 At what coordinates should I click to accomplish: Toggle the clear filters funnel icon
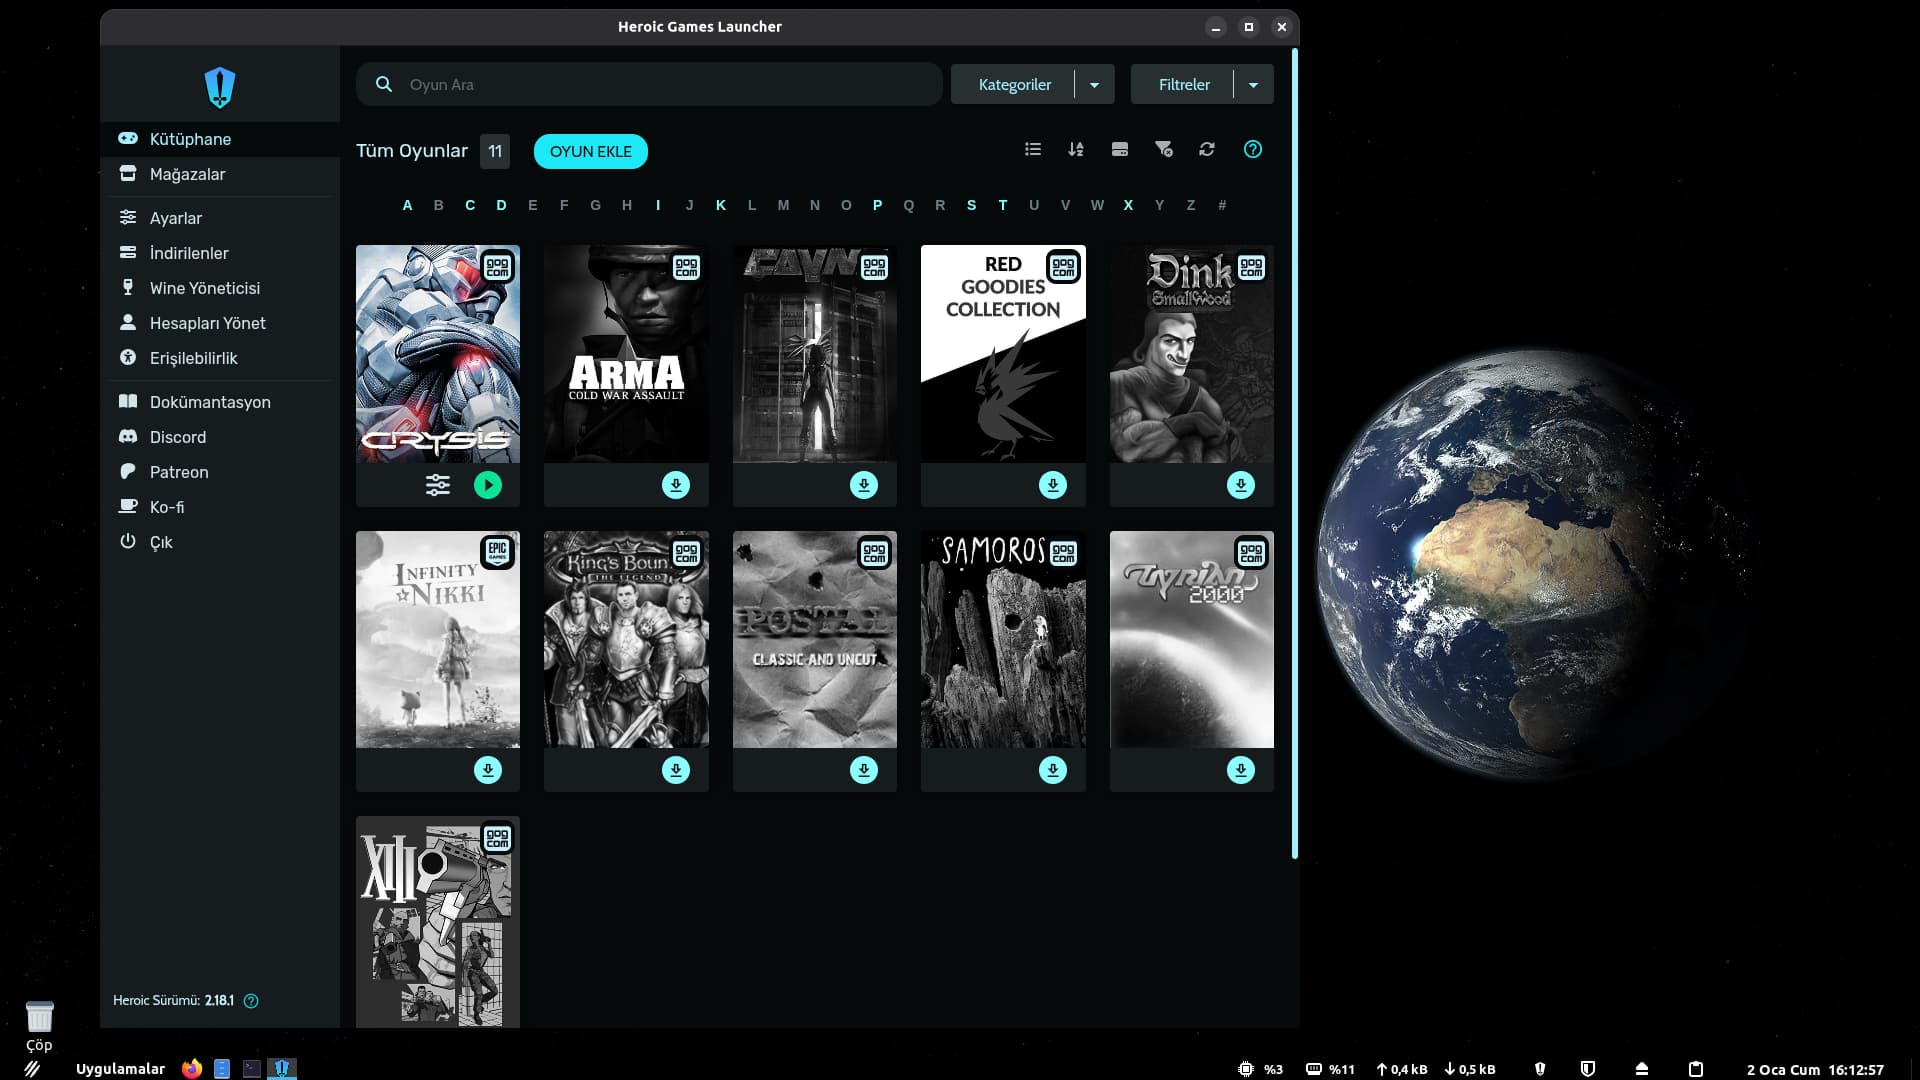point(1163,149)
